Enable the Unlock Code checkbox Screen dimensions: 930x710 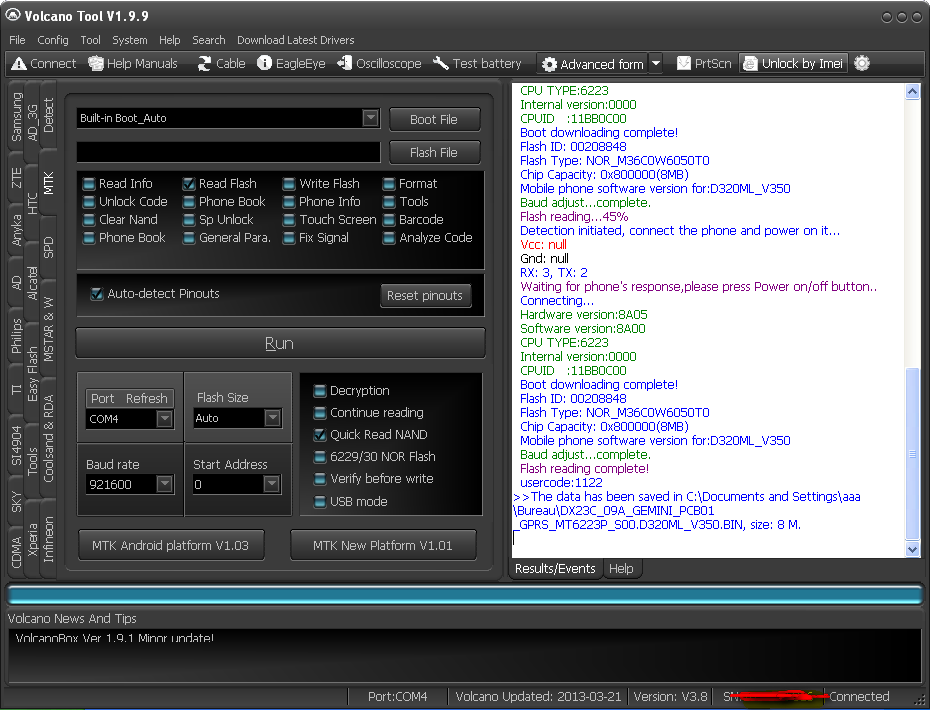click(89, 202)
